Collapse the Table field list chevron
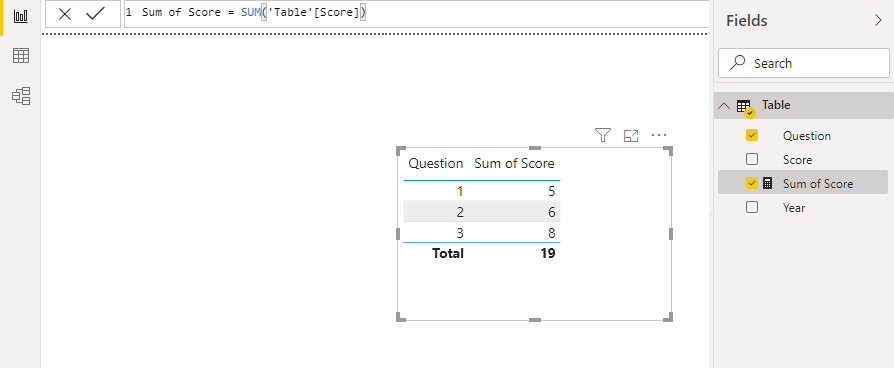This screenshot has height=368, width=894. (724, 106)
